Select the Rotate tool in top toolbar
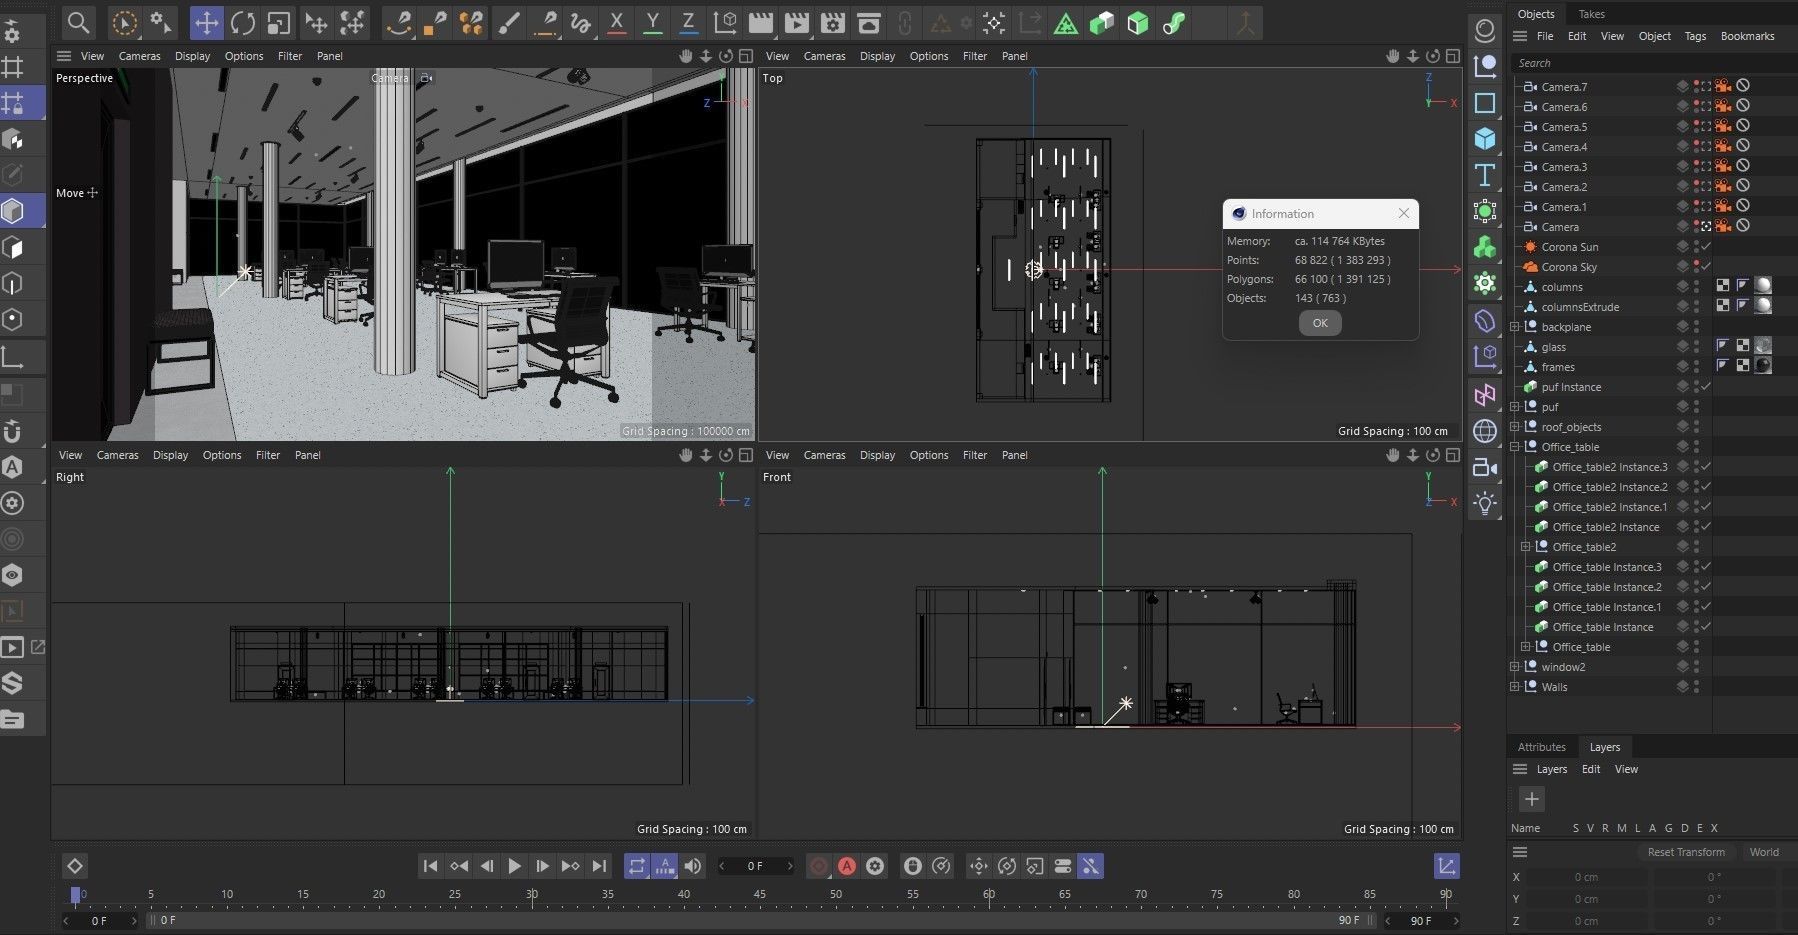This screenshot has height=935, width=1798. pos(242,22)
